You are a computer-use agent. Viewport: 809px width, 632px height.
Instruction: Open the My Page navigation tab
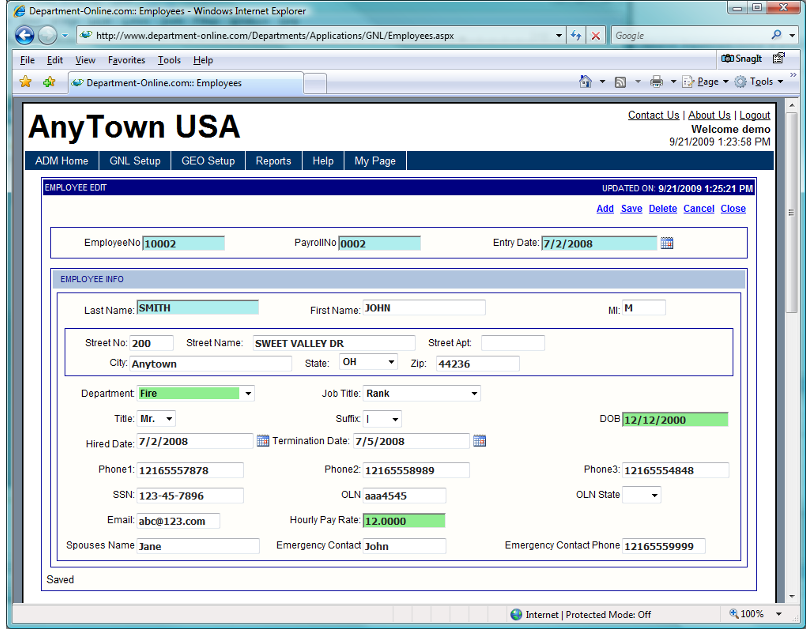[x=375, y=161]
